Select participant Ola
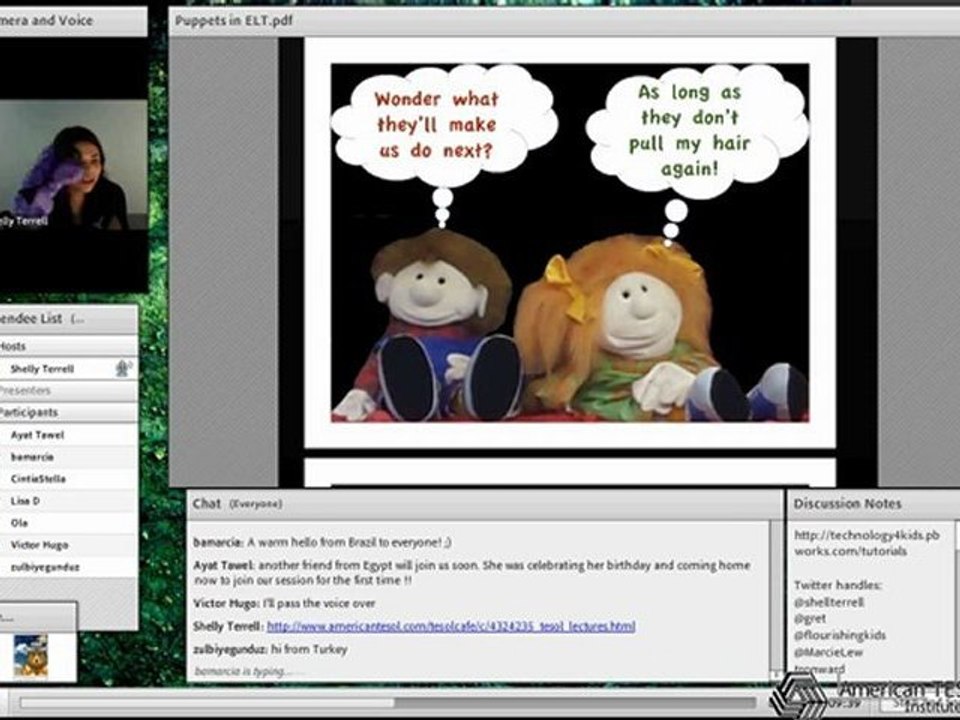This screenshot has width=960, height=720. (69, 523)
